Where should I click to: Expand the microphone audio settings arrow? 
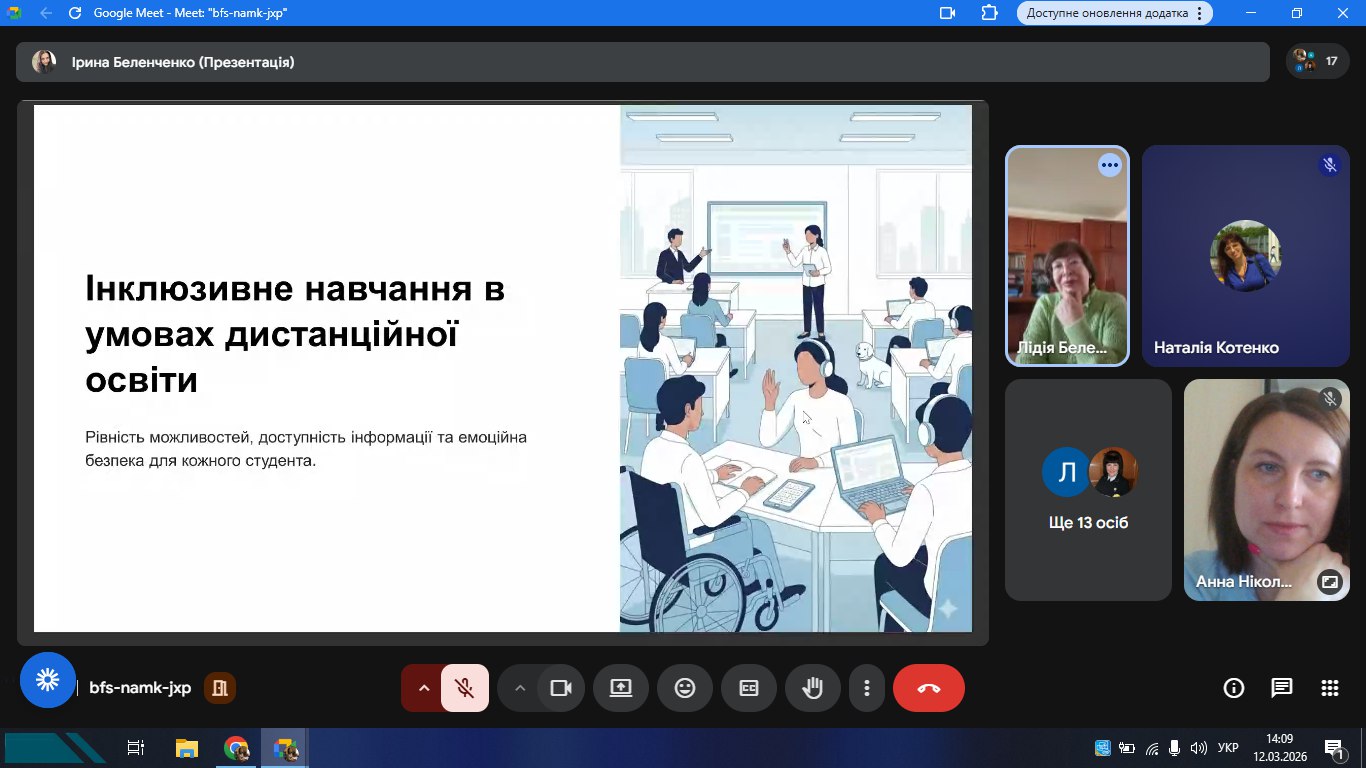(x=423, y=688)
